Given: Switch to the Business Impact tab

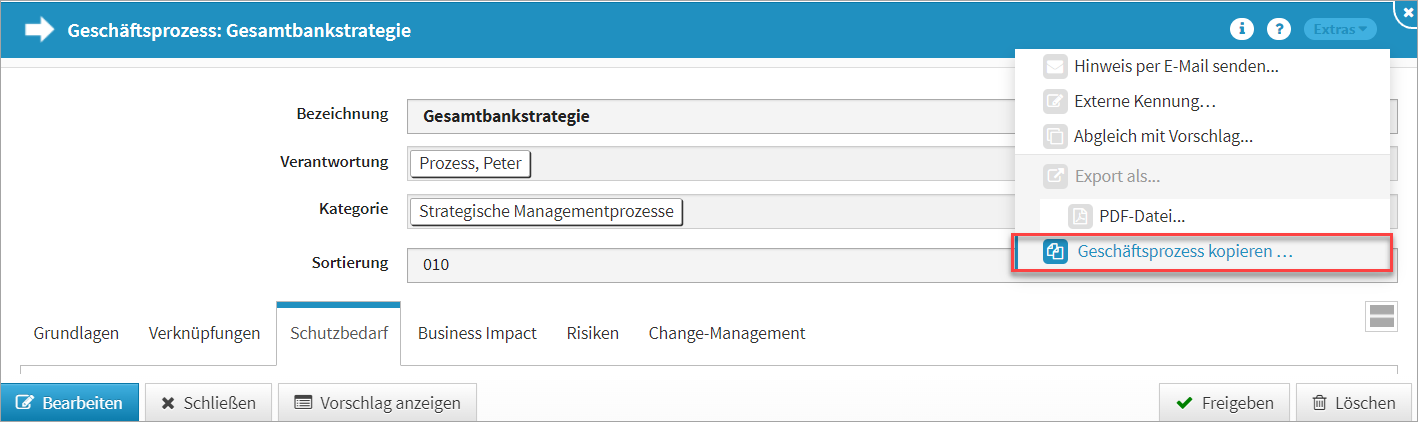Looking at the screenshot, I should point(477,333).
